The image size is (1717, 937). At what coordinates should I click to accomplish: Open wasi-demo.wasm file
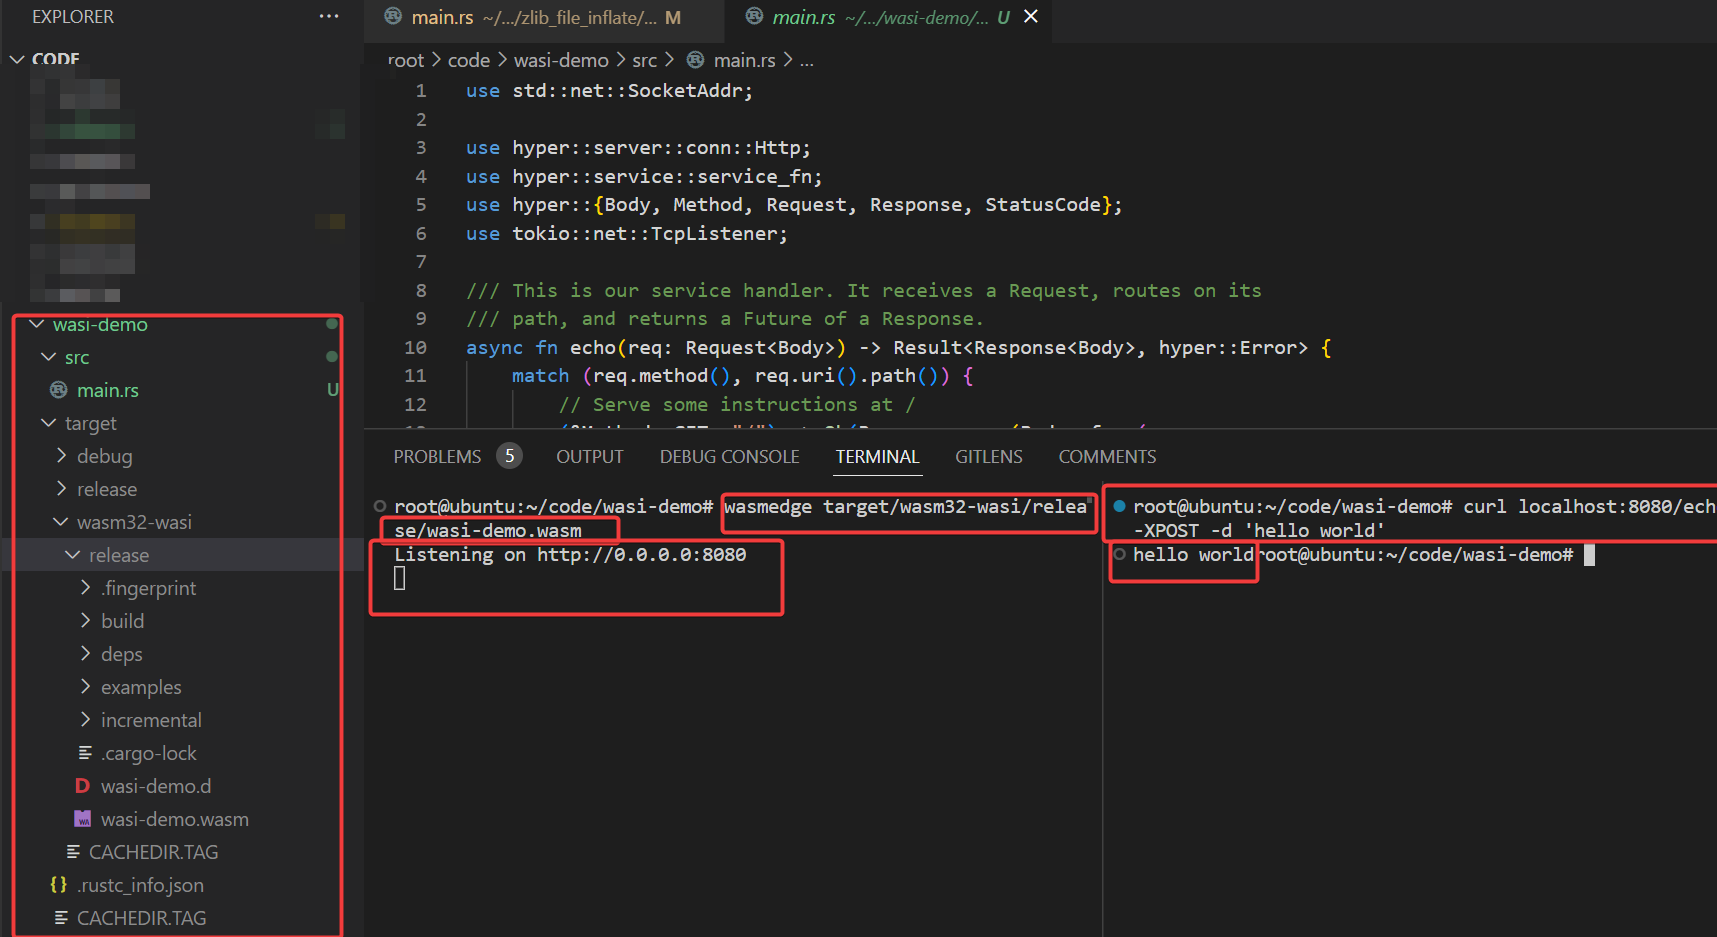175,819
